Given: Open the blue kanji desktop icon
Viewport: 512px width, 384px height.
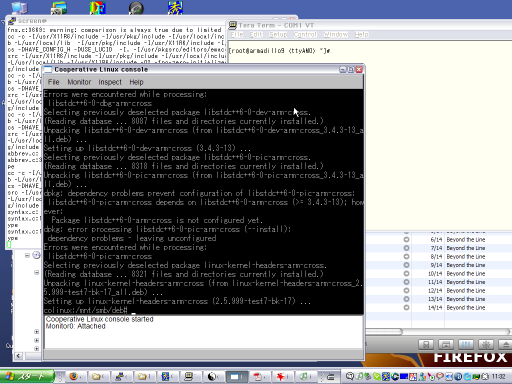Looking at the screenshot, I should tap(175, 8).
